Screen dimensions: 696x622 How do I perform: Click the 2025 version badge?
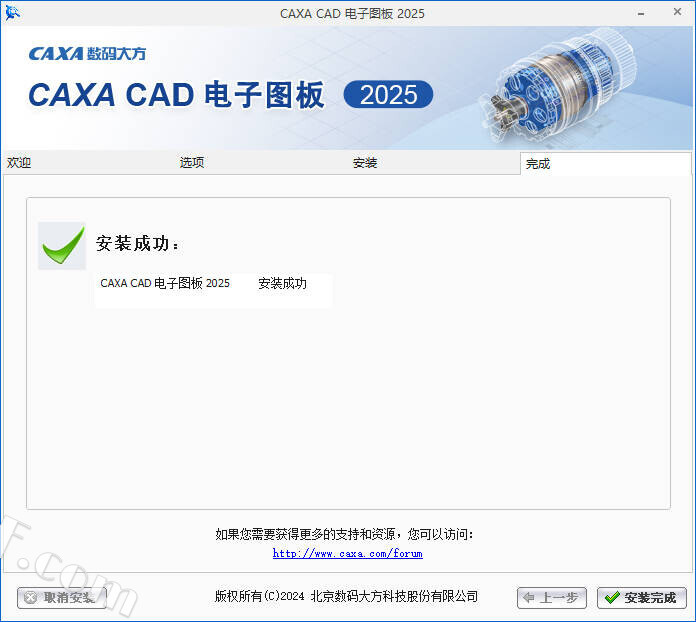[x=388, y=94]
